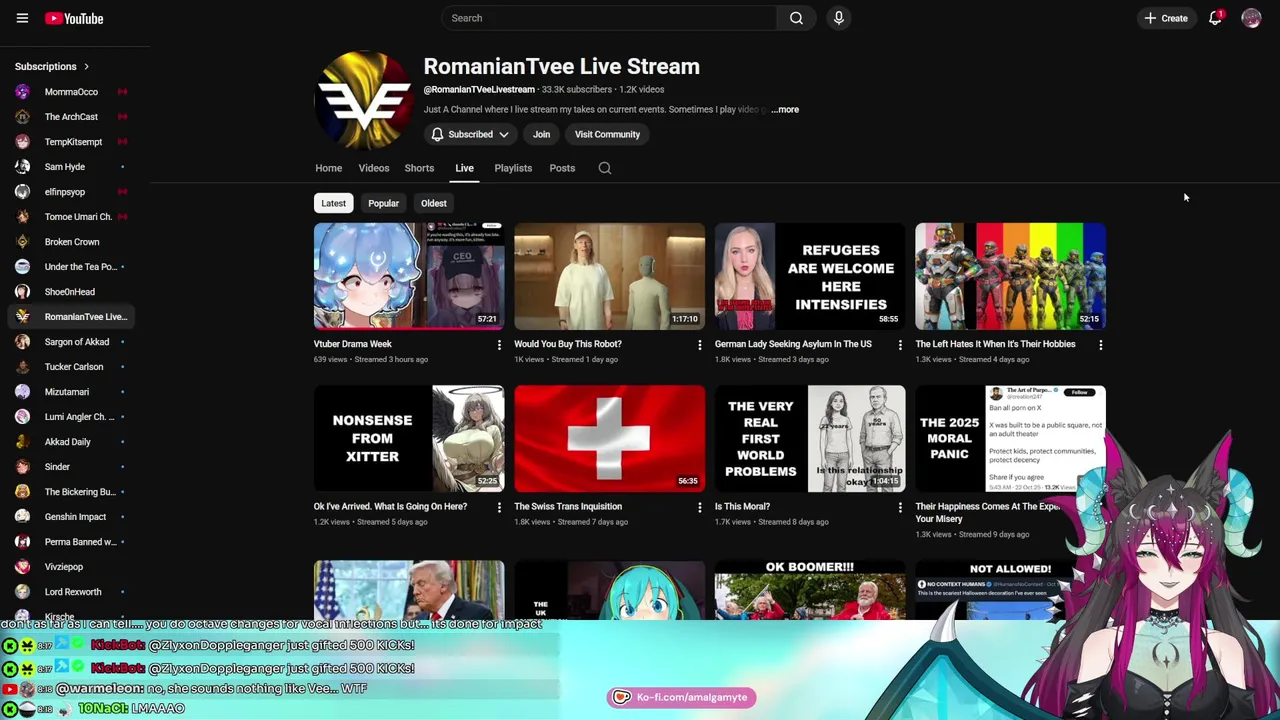1280x720 pixels.
Task: Open Create menu button
Action: (x=1166, y=18)
